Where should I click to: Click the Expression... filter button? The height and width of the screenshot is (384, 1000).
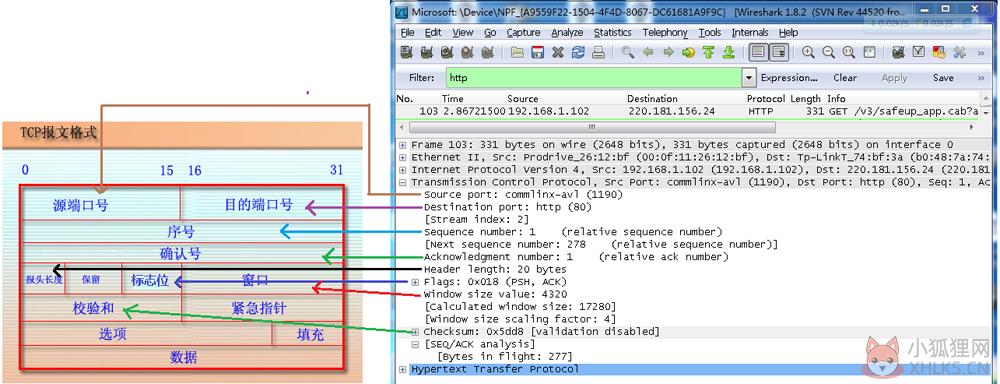point(789,78)
